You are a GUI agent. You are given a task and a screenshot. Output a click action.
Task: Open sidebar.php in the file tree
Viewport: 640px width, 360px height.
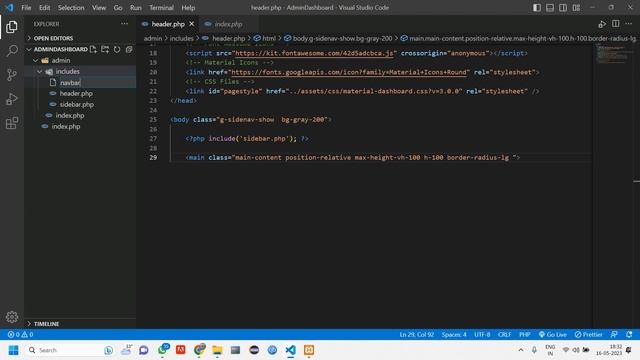(76, 104)
